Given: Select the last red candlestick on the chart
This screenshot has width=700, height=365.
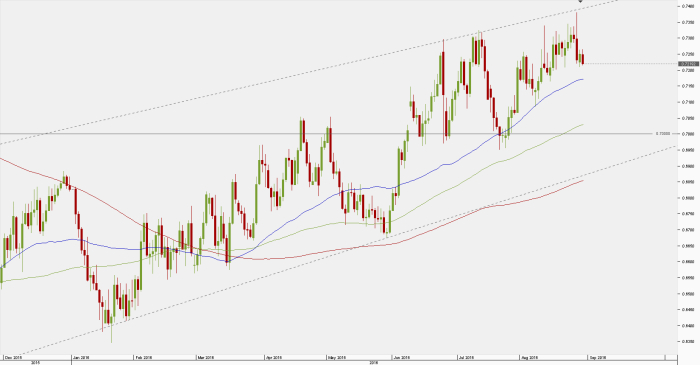Looking at the screenshot, I should (x=583, y=59).
